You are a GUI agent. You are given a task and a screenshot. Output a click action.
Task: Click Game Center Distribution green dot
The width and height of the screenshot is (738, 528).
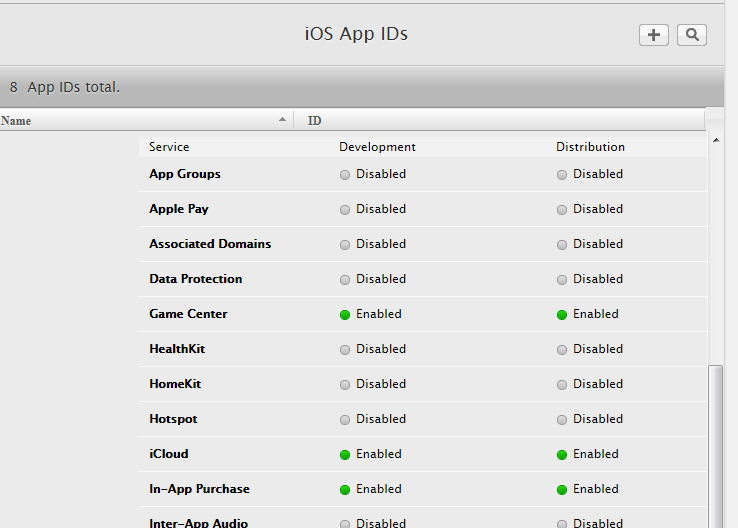(x=562, y=315)
